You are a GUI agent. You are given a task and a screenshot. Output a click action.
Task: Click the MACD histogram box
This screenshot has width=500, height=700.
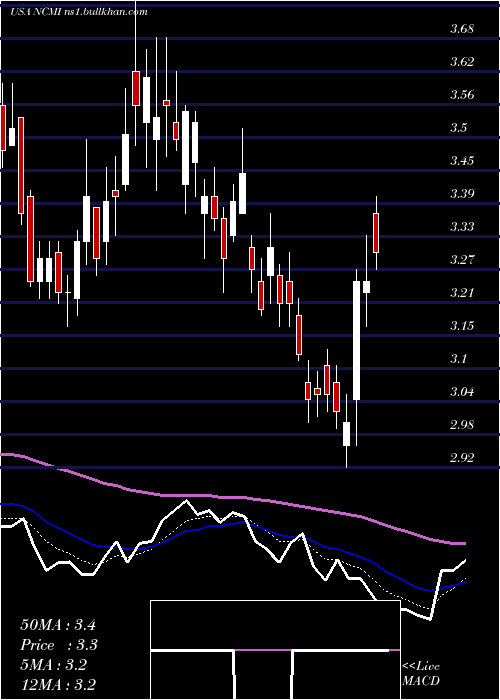pyautogui.click(x=275, y=650)
